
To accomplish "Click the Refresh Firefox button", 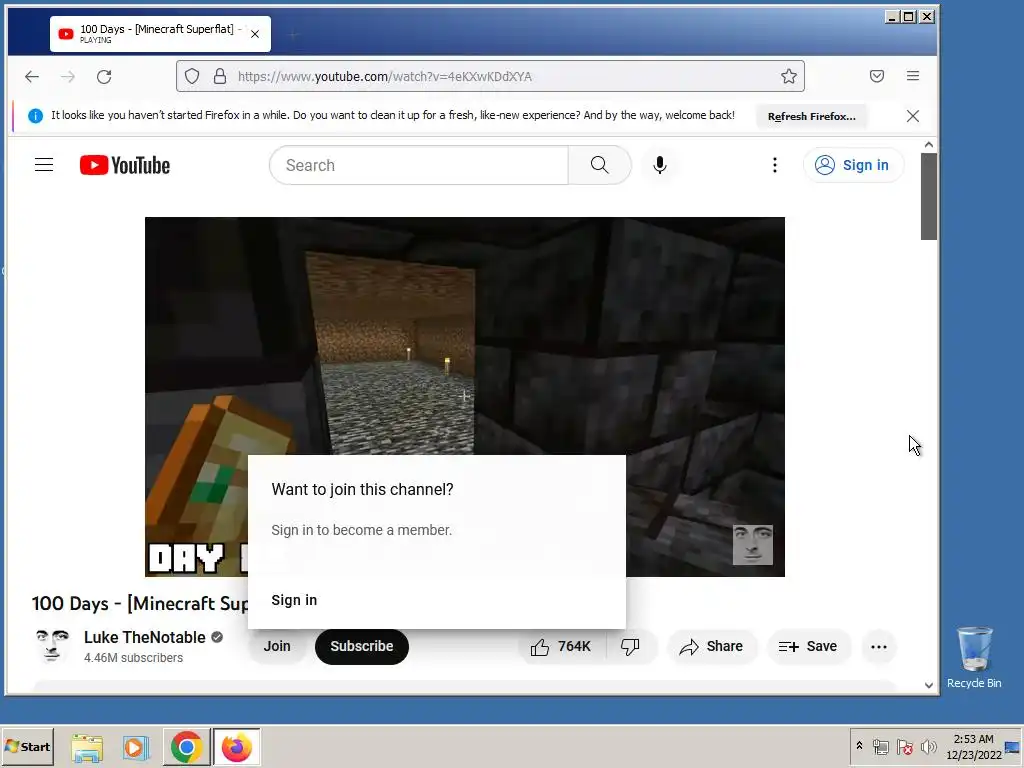I will 811,116.
